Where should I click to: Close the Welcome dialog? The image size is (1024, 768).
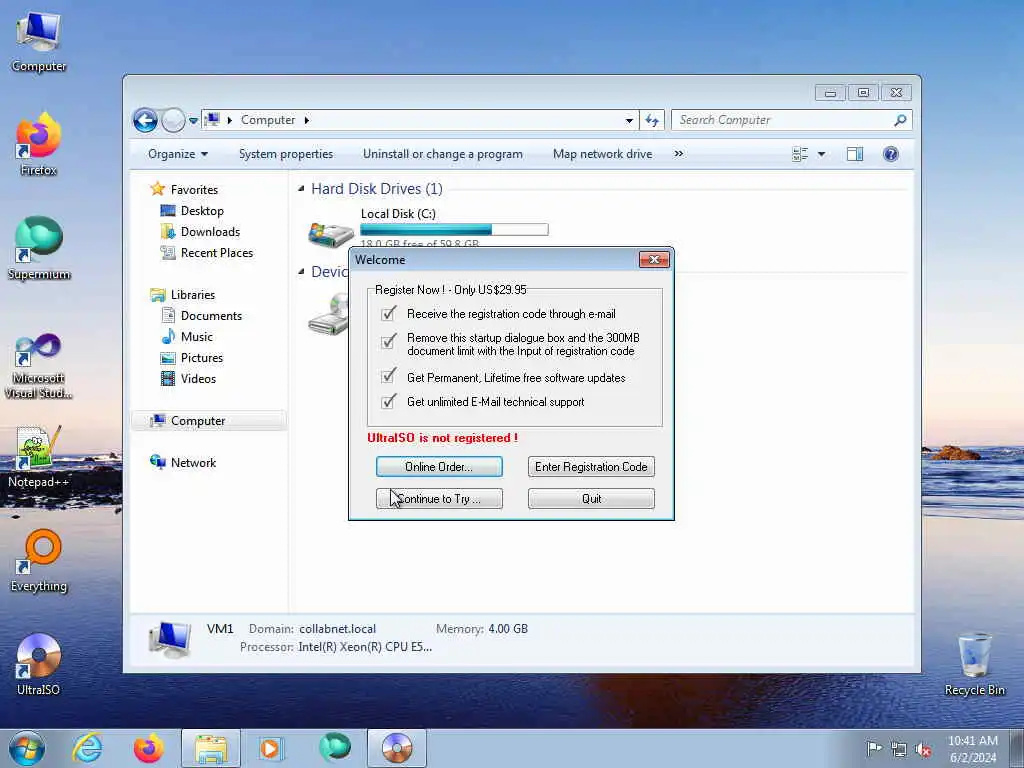pos(654,259)
